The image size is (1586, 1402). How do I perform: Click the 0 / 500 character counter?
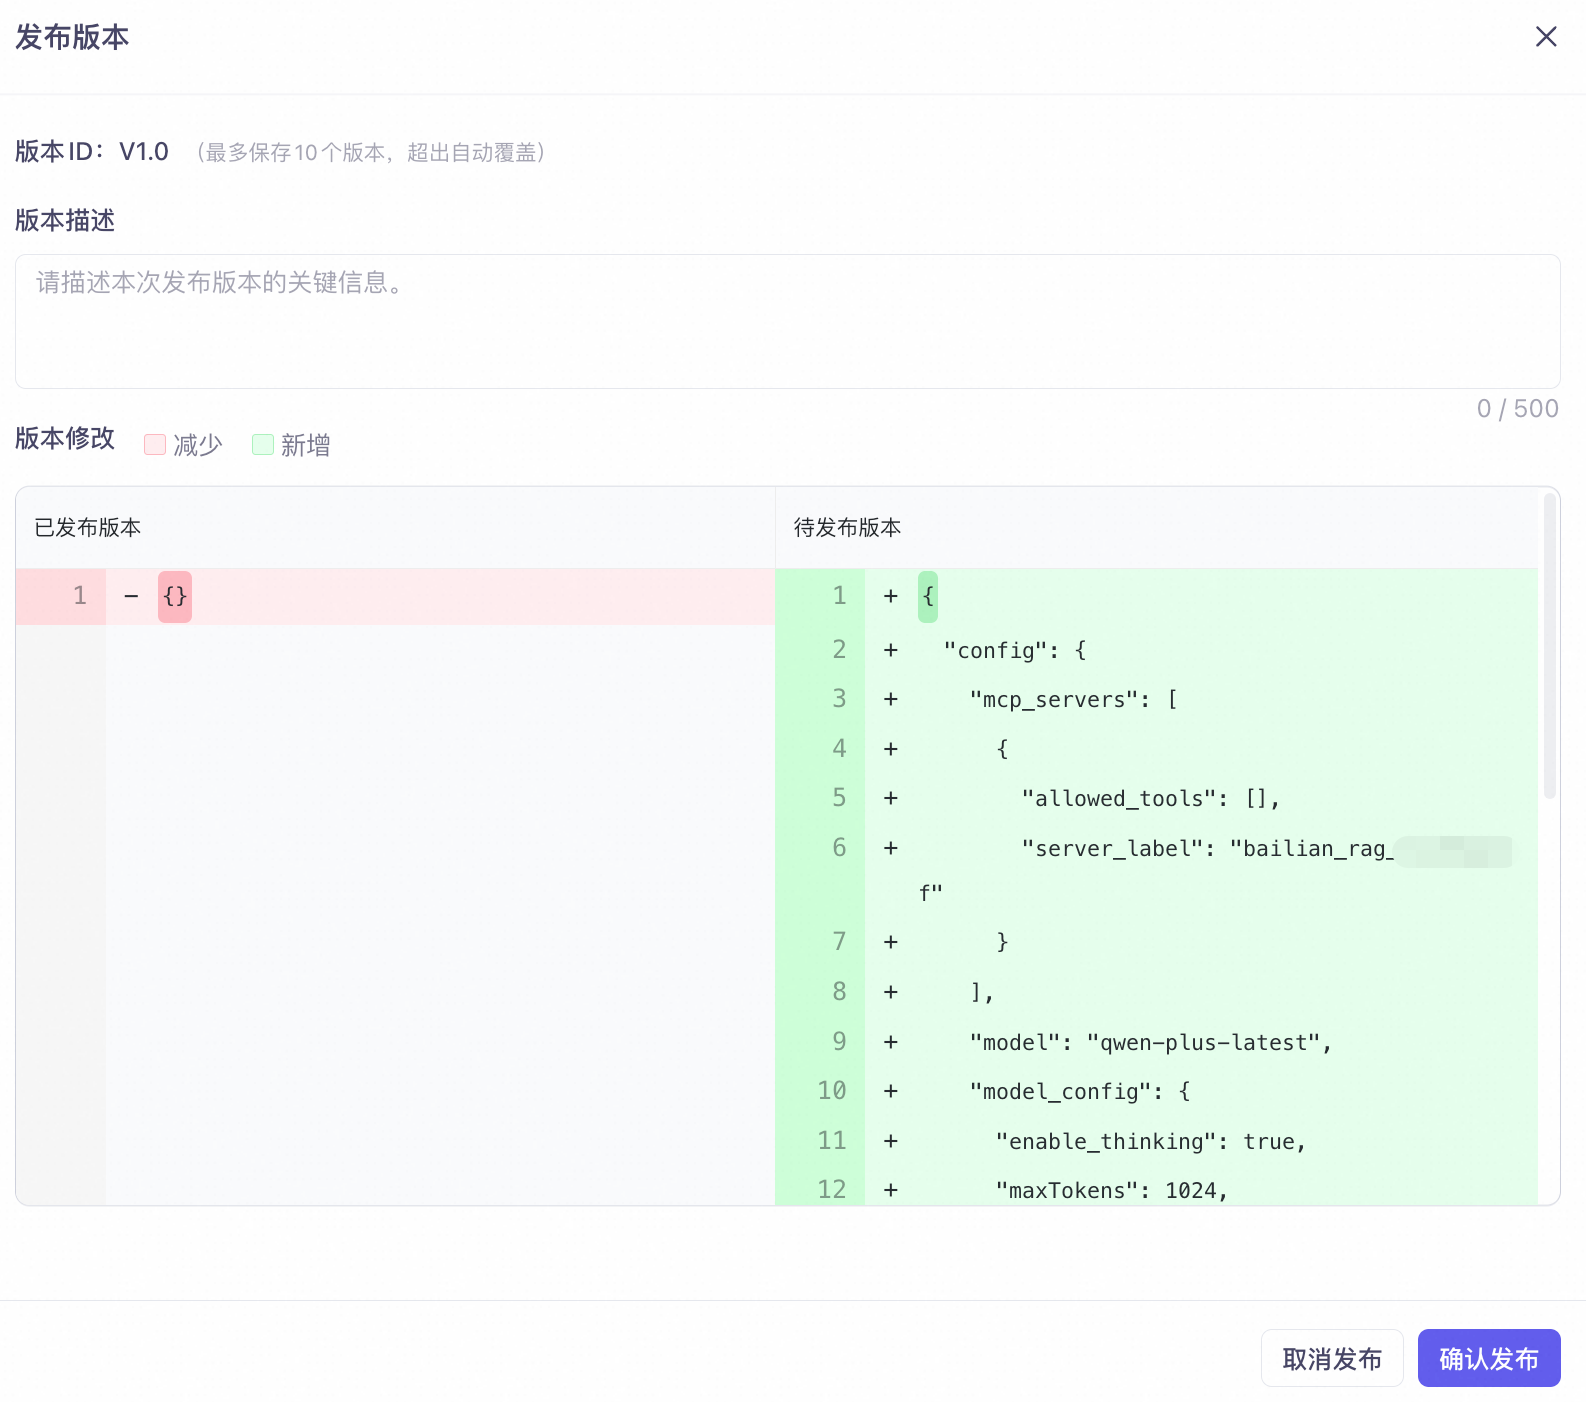(x=1518, y=408)
